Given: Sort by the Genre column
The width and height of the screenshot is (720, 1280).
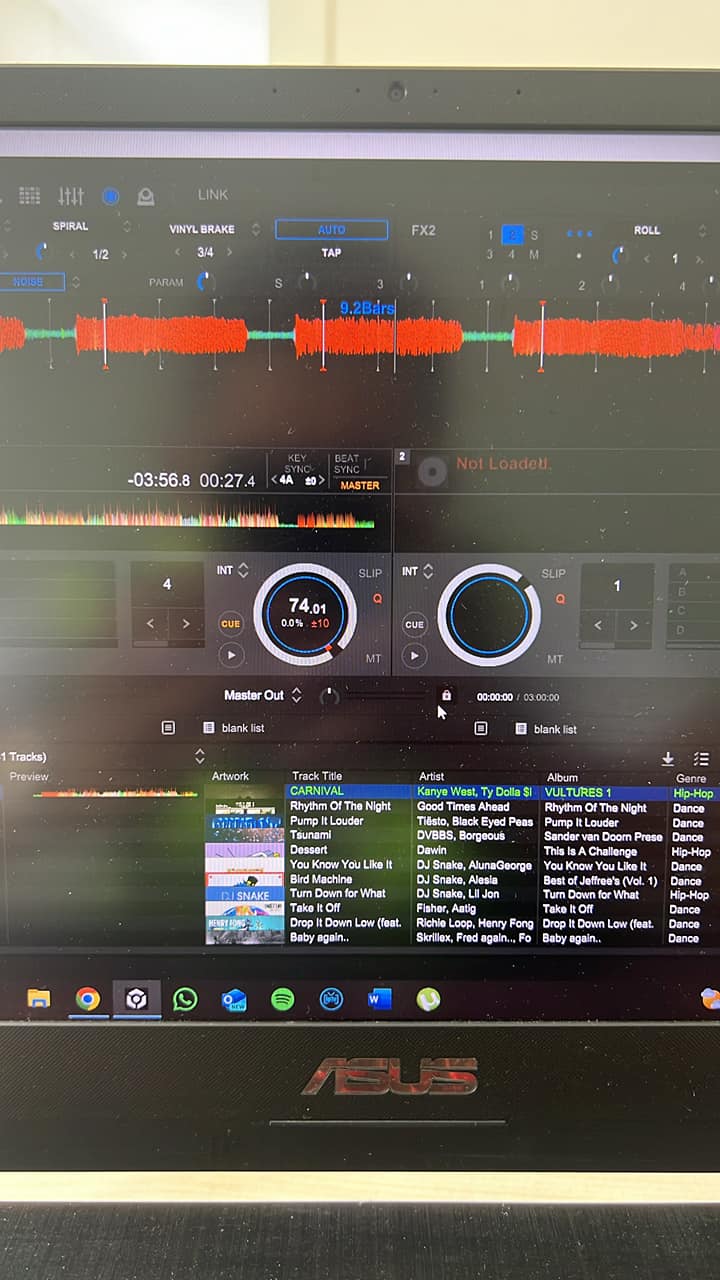Looking at the screenshot, I should [691, 778].
